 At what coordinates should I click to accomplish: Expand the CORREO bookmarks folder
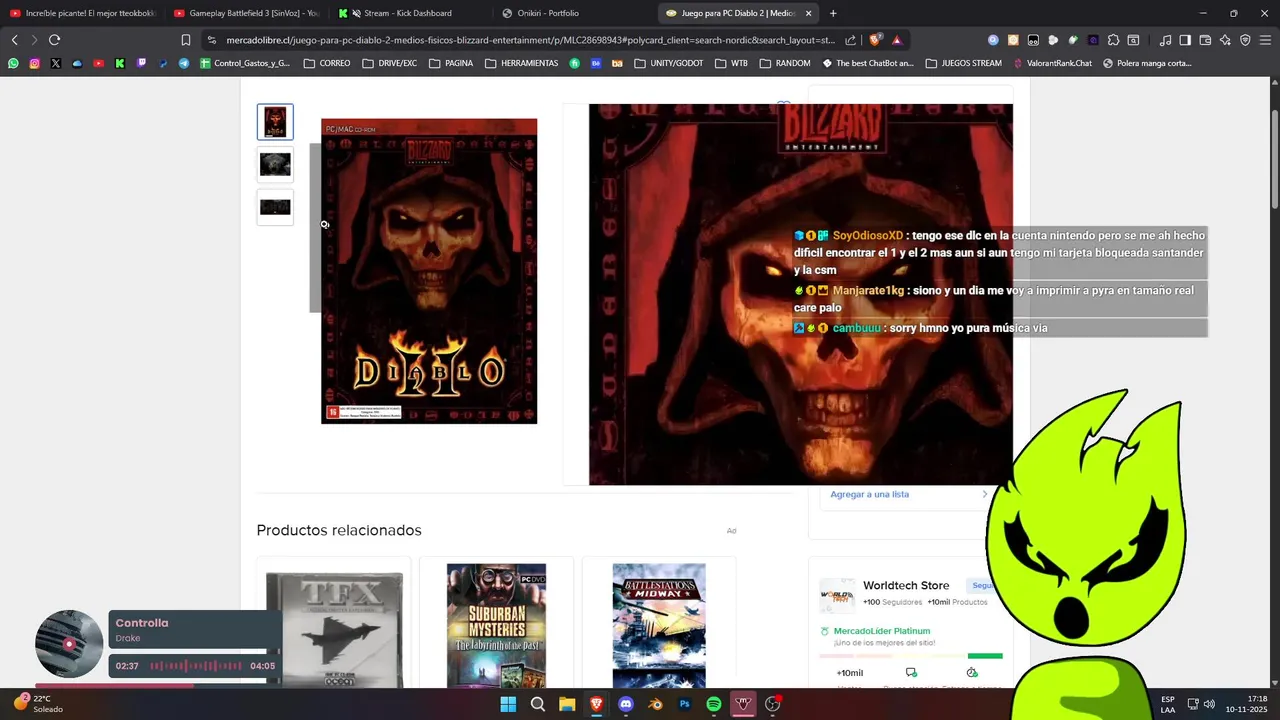327,63
